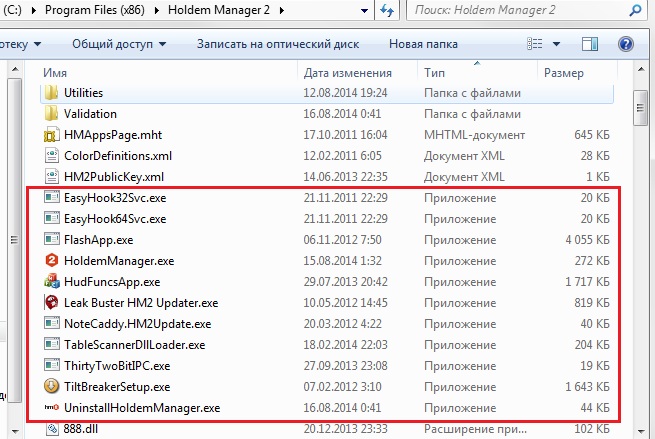This screenshot has height=439, width=655.
Task: Select the 888.dll file icon
Action: point(52,429)
